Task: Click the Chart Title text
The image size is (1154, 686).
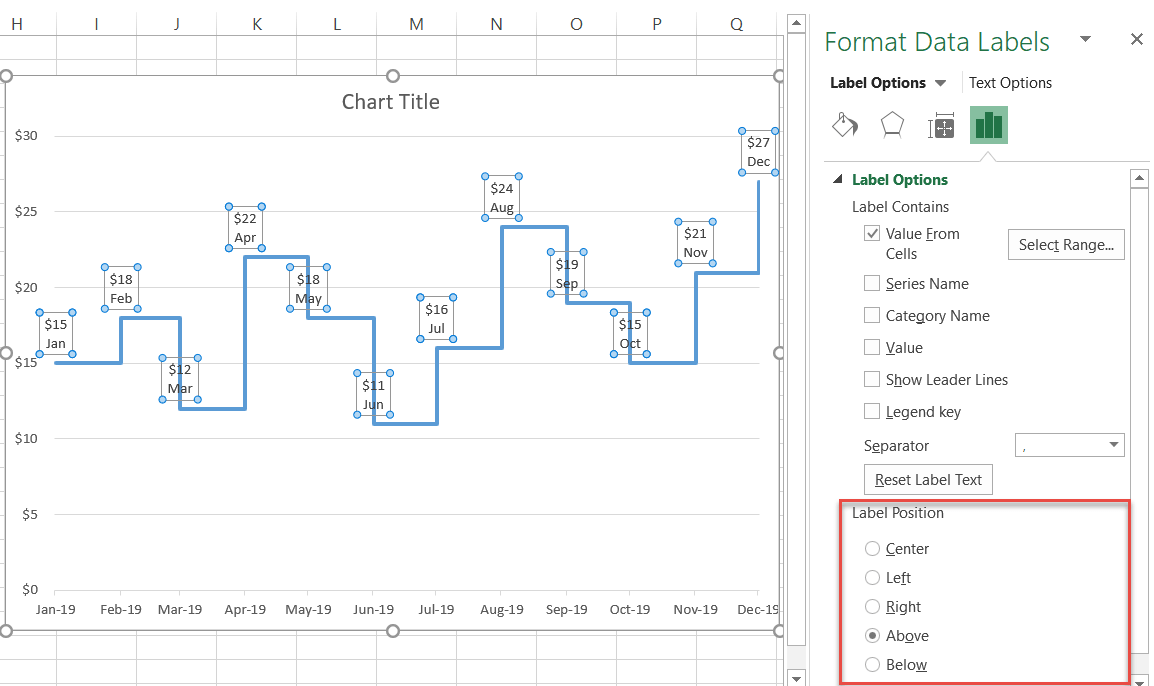Action: coord(391,102)
